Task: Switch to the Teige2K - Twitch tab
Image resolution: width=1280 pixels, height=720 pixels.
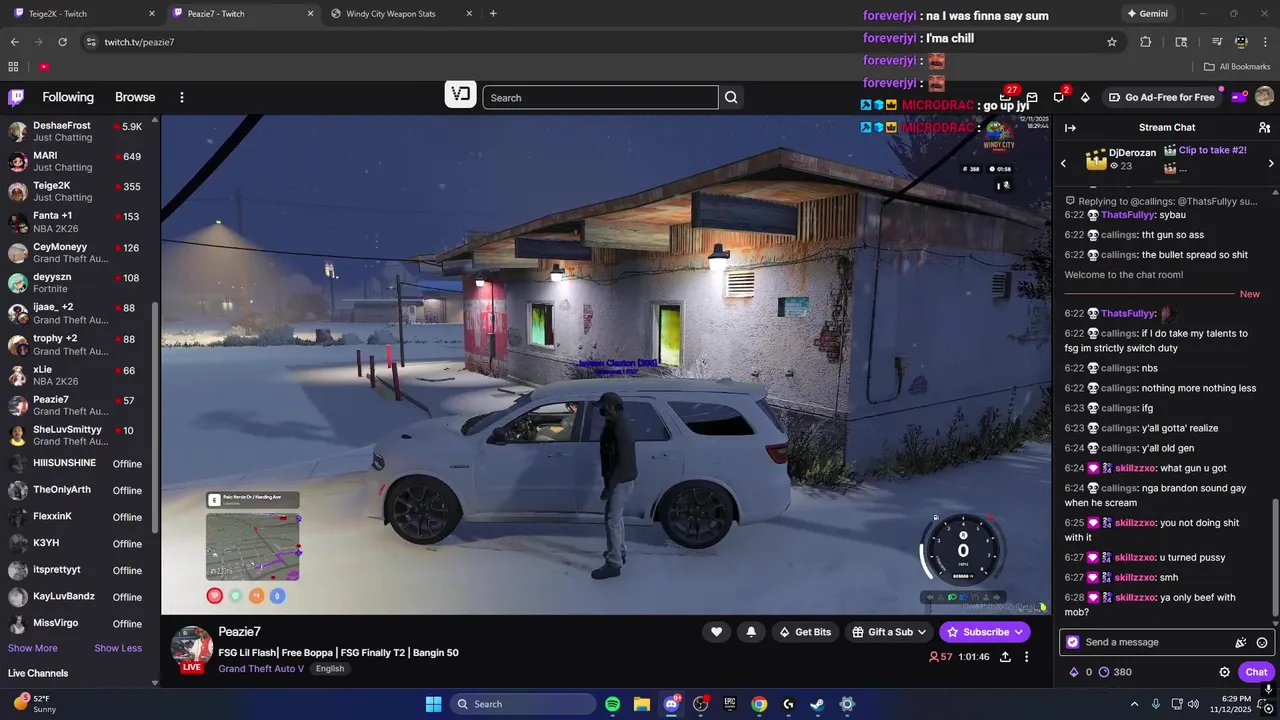Action: (x=82, y=13)
